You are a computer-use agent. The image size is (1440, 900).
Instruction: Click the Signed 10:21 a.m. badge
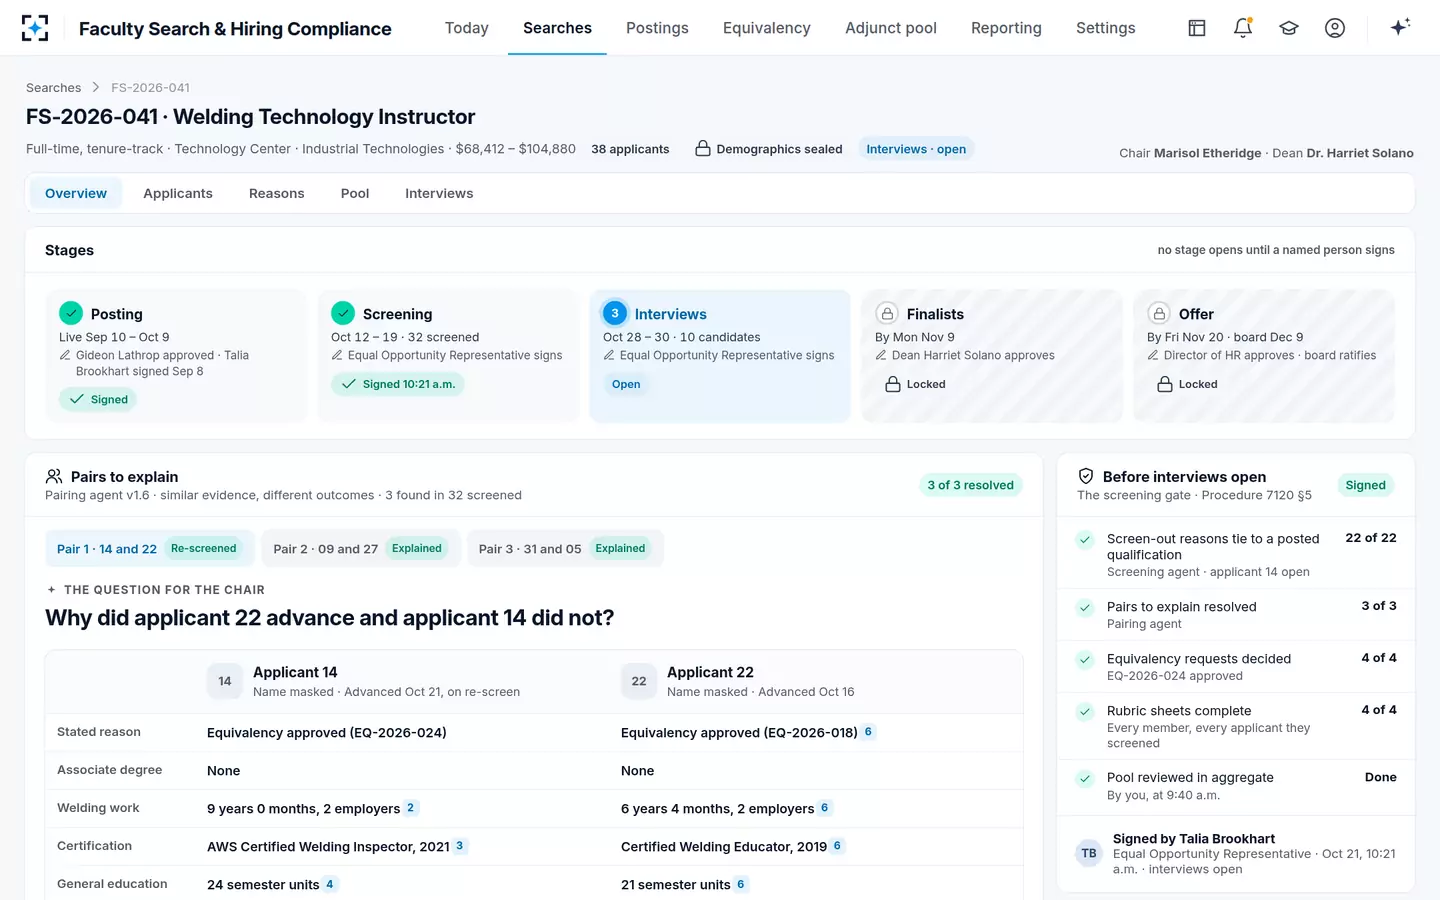398,384
